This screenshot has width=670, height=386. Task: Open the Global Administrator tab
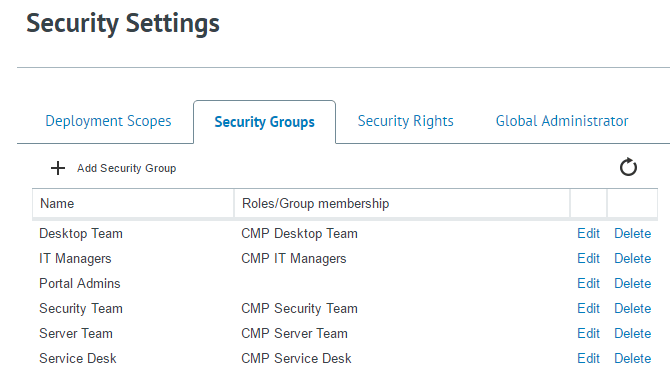point(562,121)
